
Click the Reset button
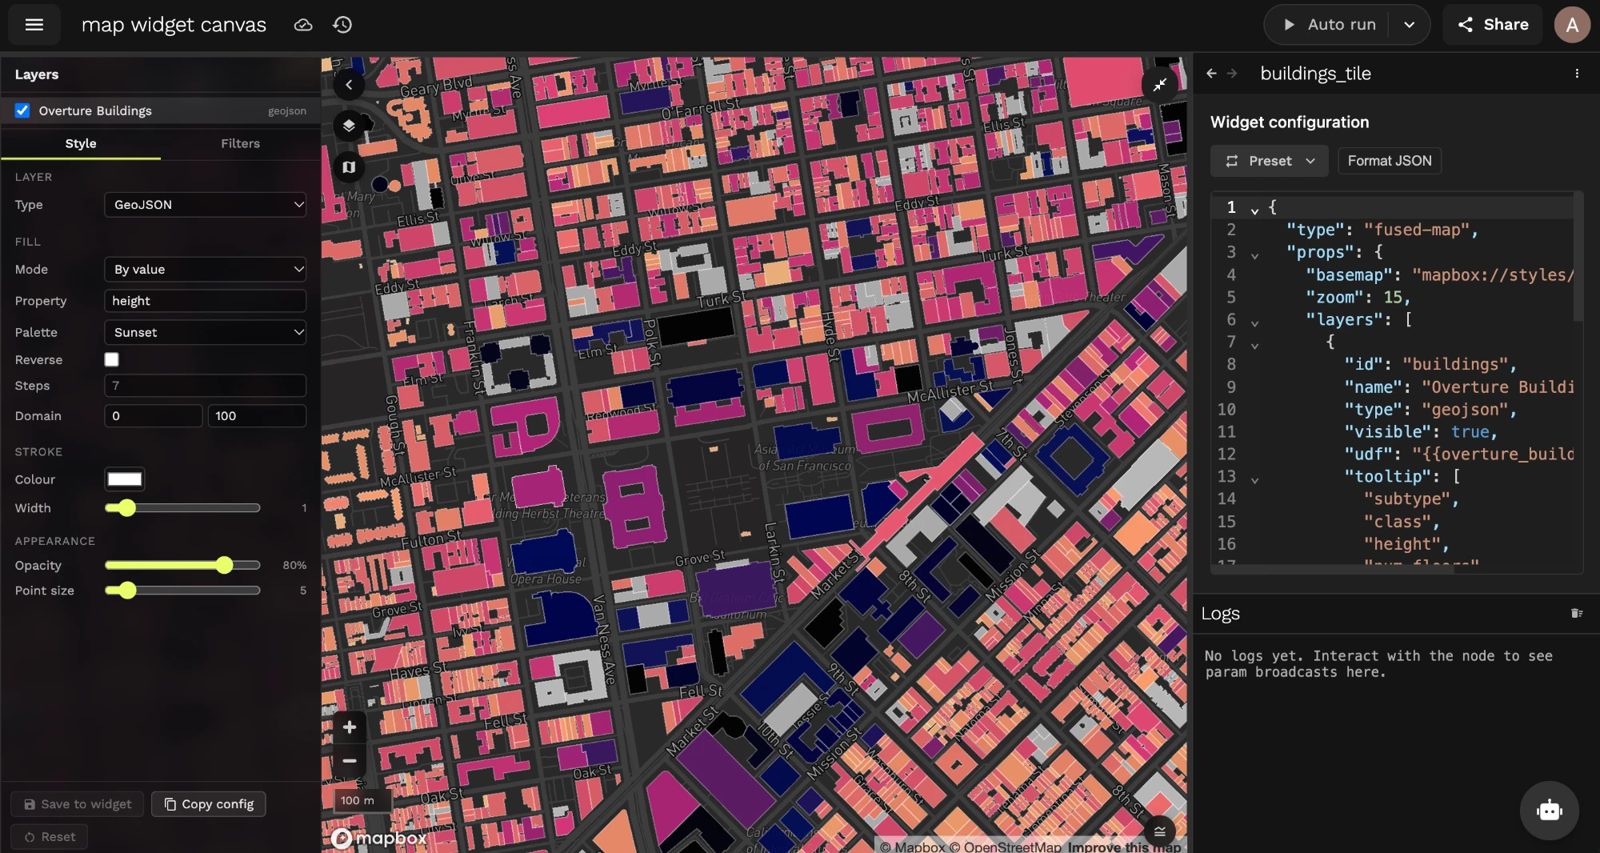50,837
